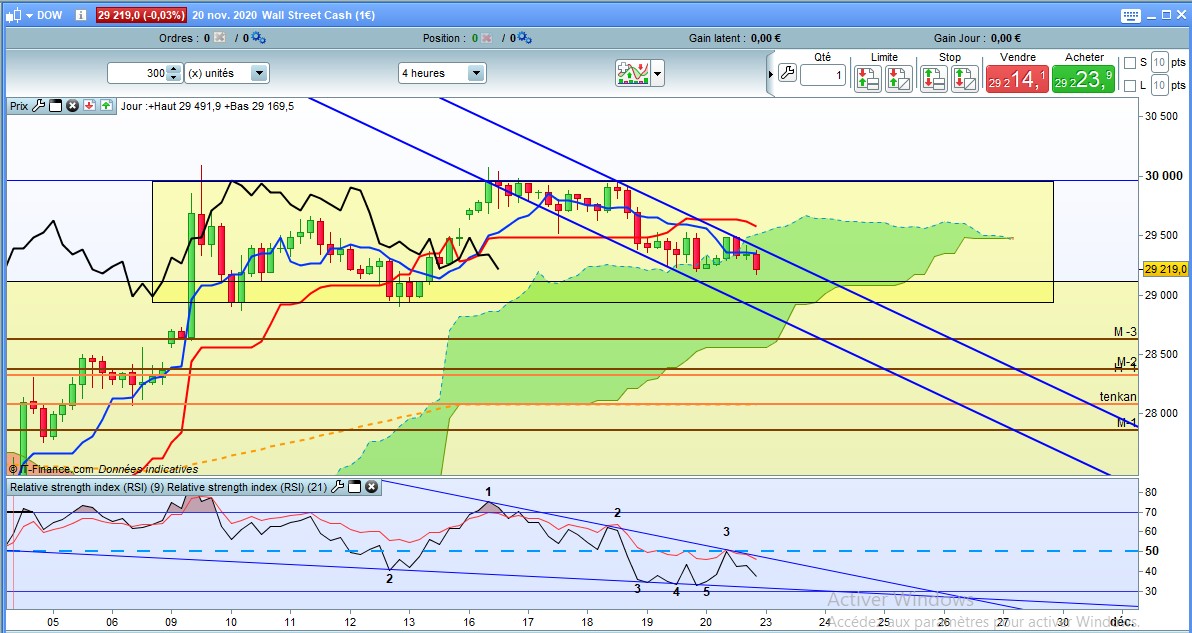Click the 300 units input field

click(138, 73)
